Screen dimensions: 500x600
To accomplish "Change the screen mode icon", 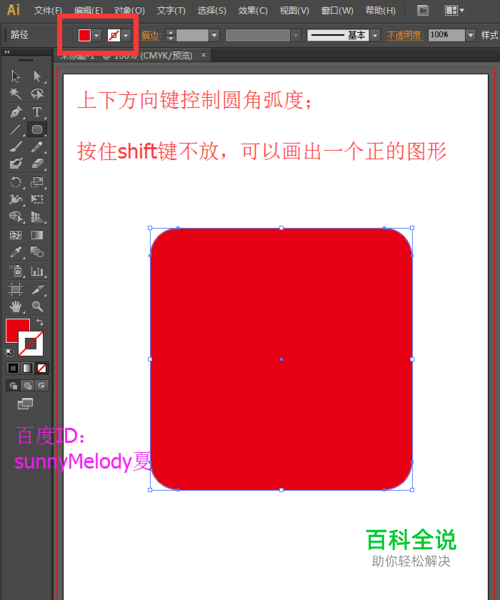I will click(25, 404).
